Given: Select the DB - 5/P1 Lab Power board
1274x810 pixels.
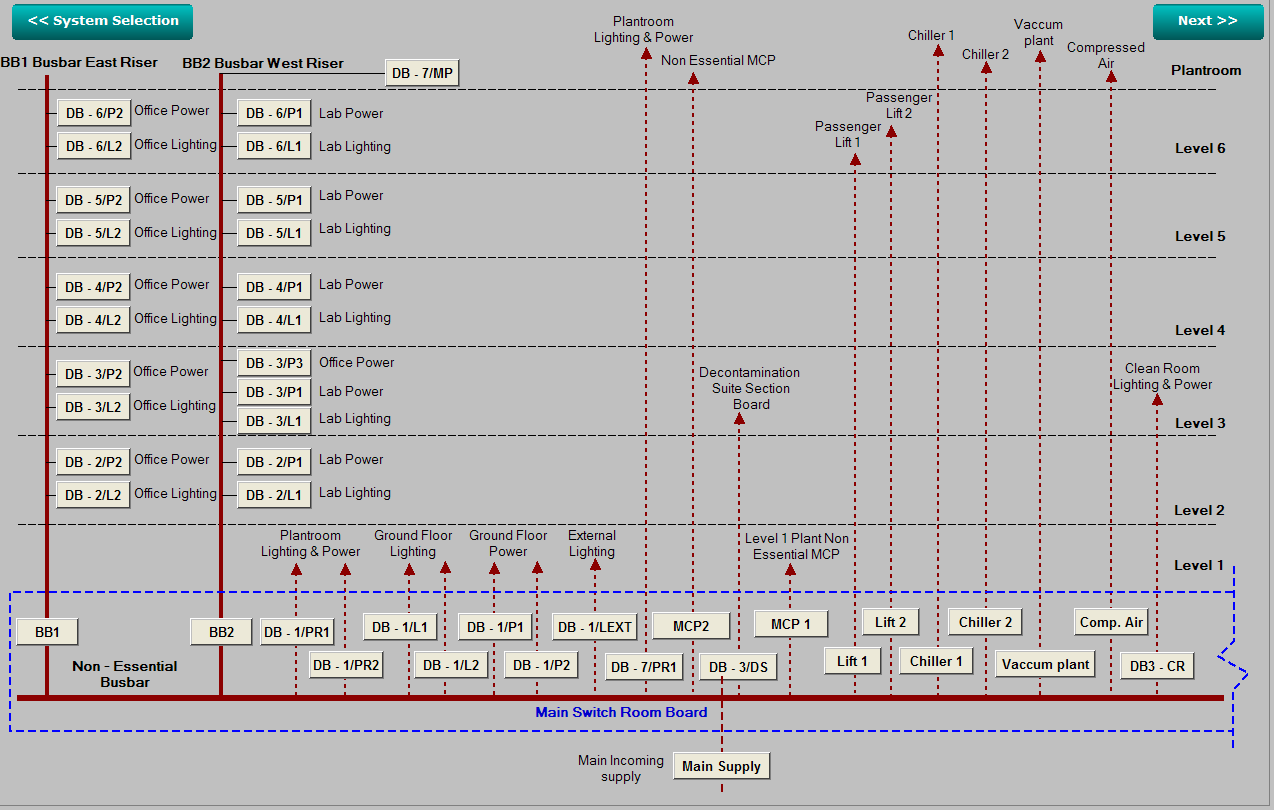Looking at the screenshot, I should (274, 200).
